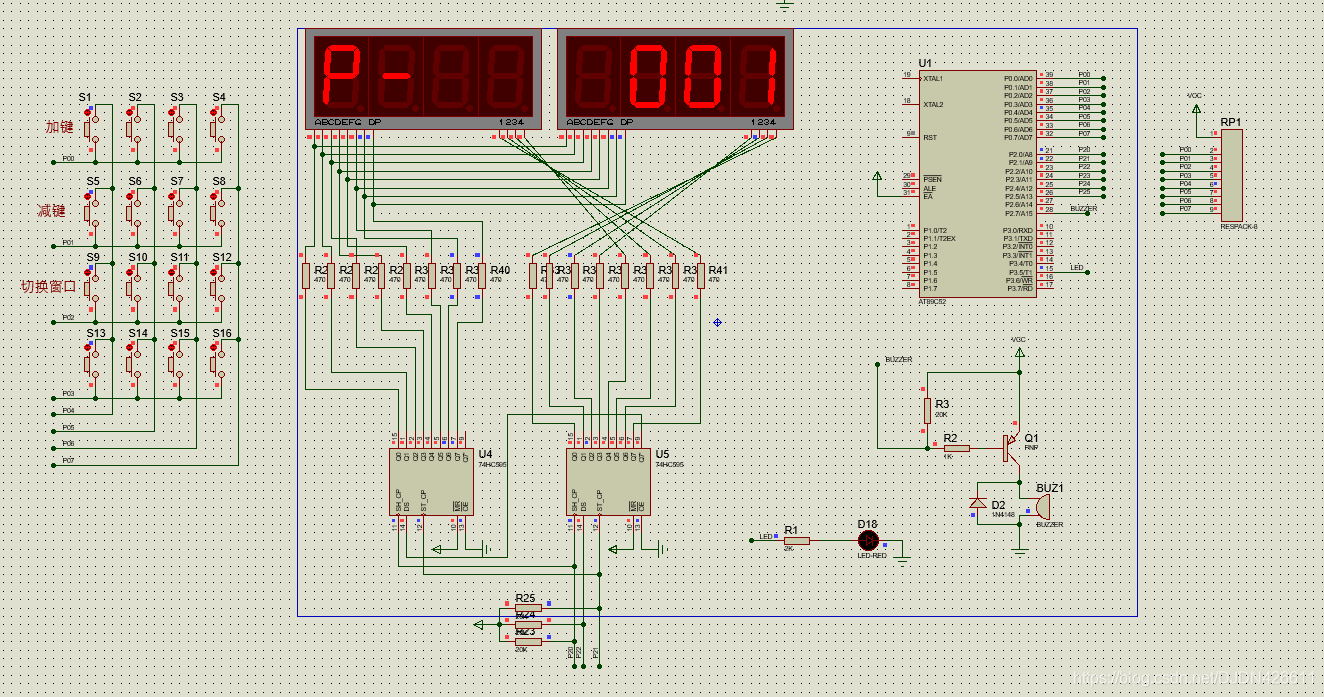This screenshot has width=1324, height=697.
Task: Select the ground symbol at the top of the sheet
Action: tap(785, 6)
